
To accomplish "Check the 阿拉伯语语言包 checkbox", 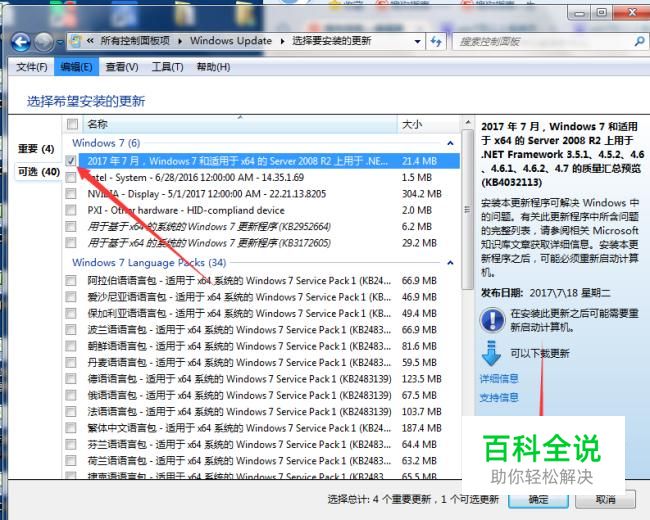I will pos(71,281).
